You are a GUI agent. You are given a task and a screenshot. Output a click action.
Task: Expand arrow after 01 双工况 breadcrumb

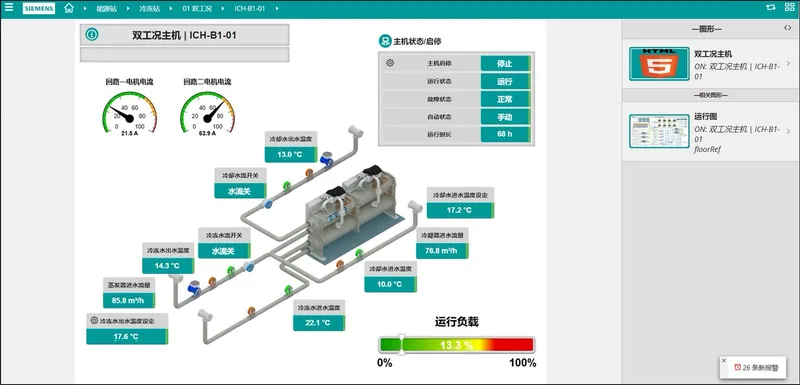(x=223, y=9)
